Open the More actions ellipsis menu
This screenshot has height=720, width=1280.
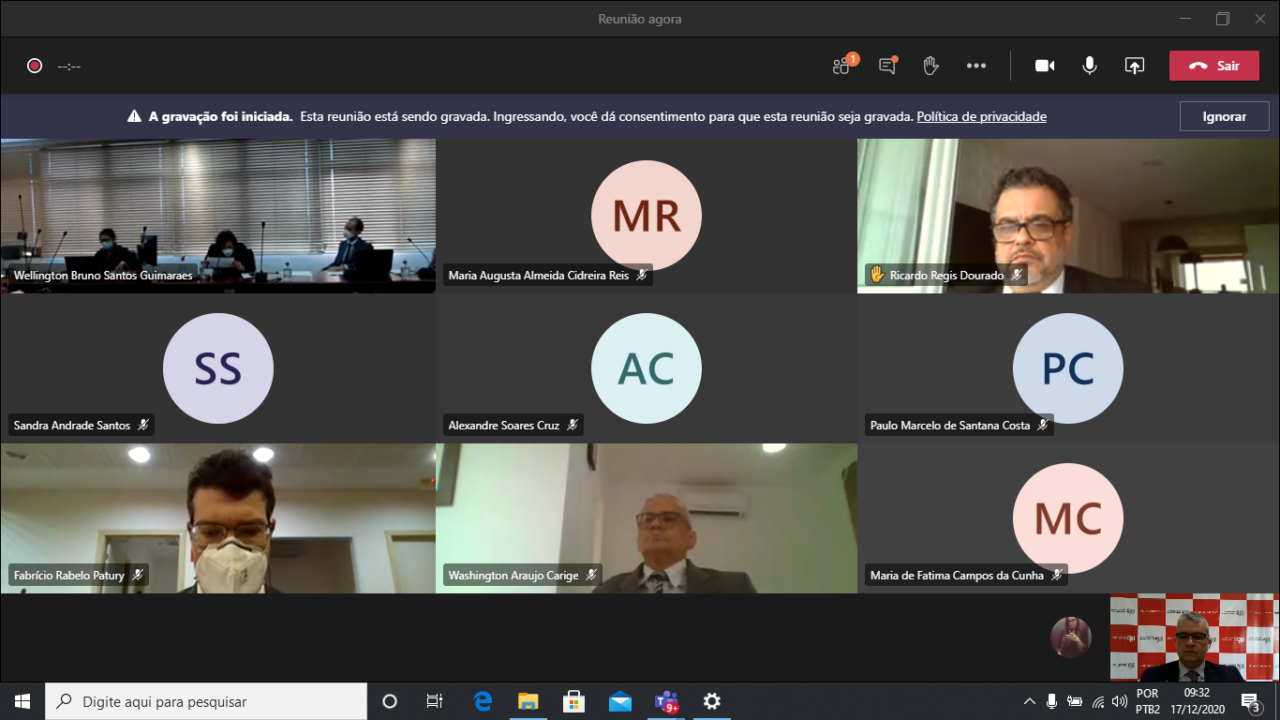[976, 66]
